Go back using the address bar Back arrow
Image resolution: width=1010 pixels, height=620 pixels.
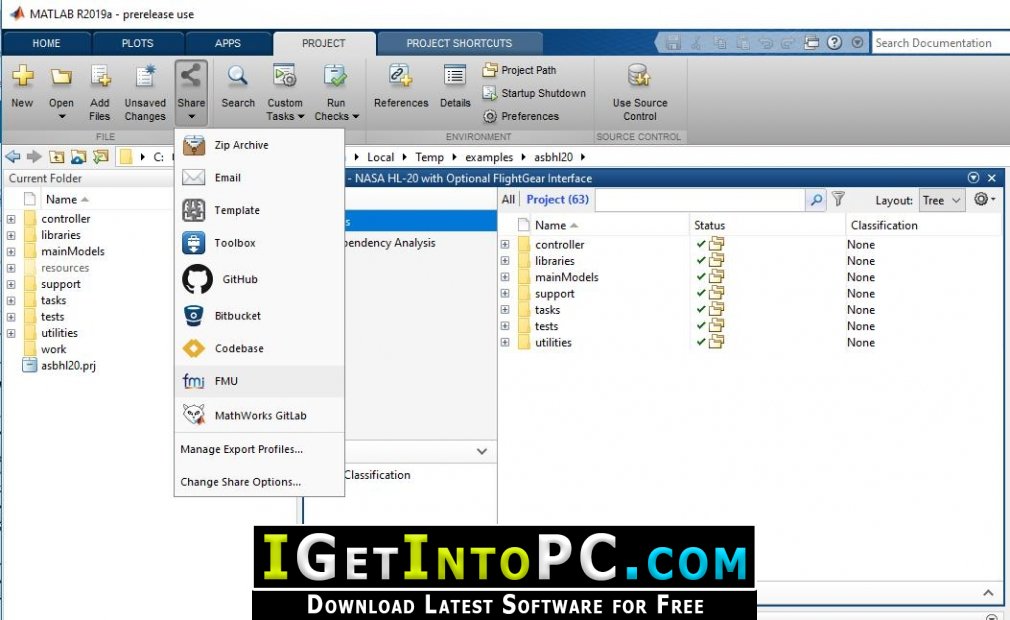click(12, 156)
